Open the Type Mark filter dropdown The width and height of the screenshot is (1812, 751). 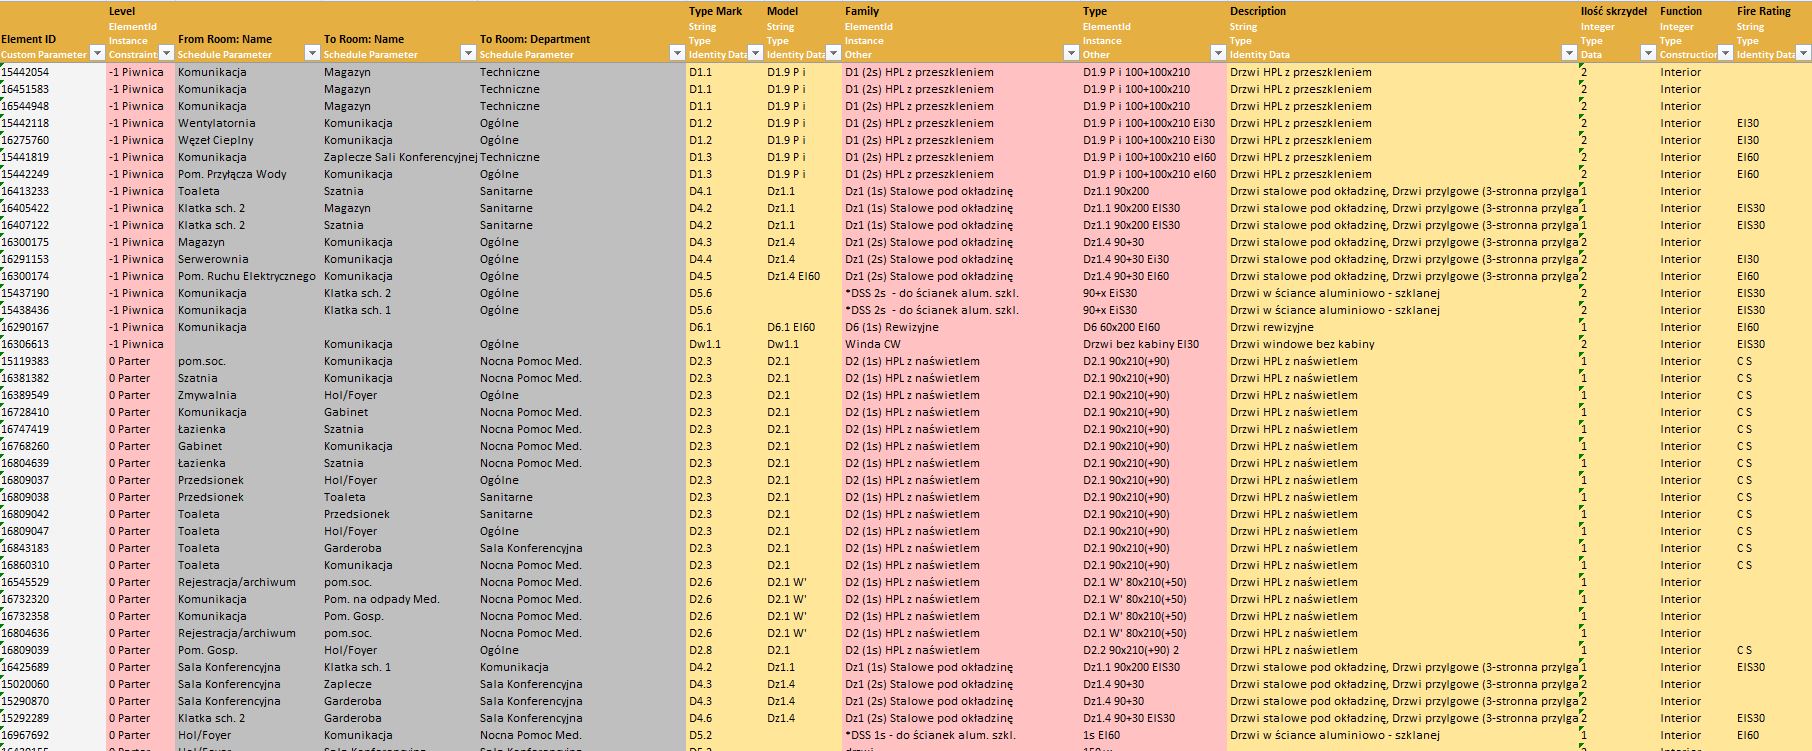pyautogui.click(x=755, y=54)
